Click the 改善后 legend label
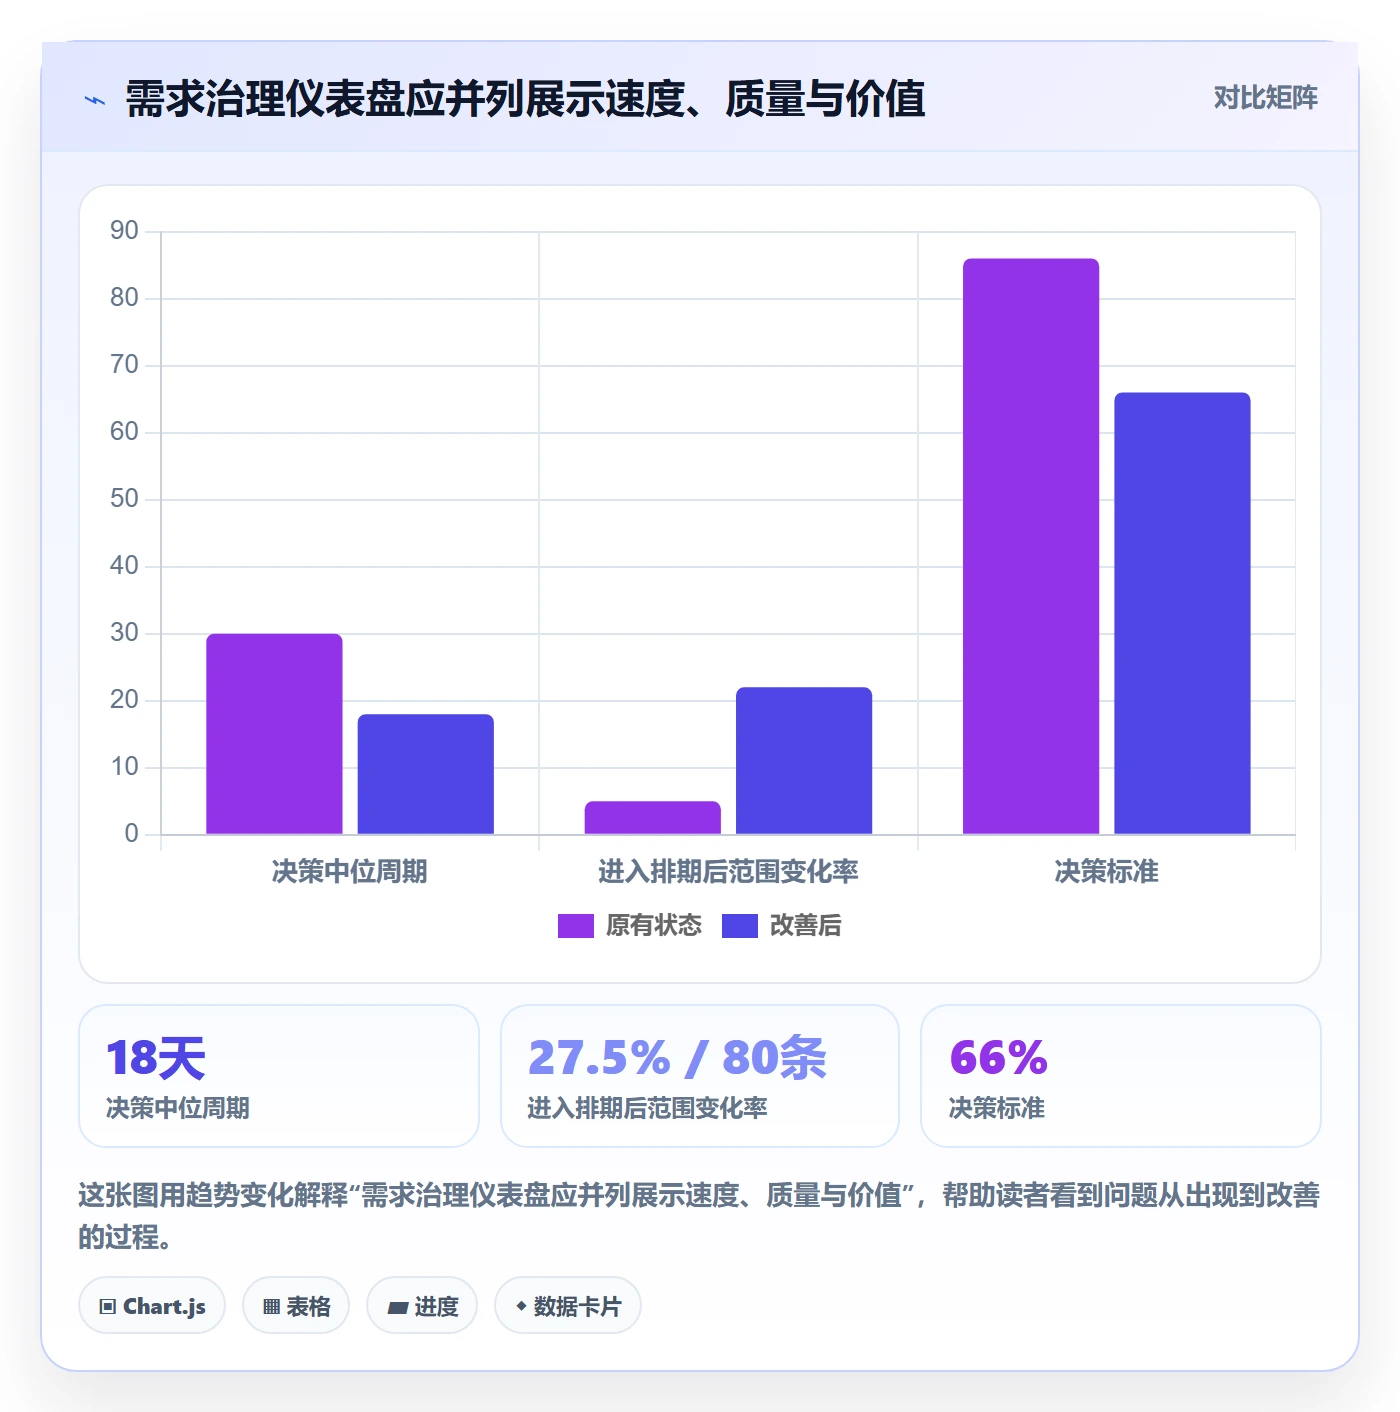1400x1412 pixels. click(805, 926)
